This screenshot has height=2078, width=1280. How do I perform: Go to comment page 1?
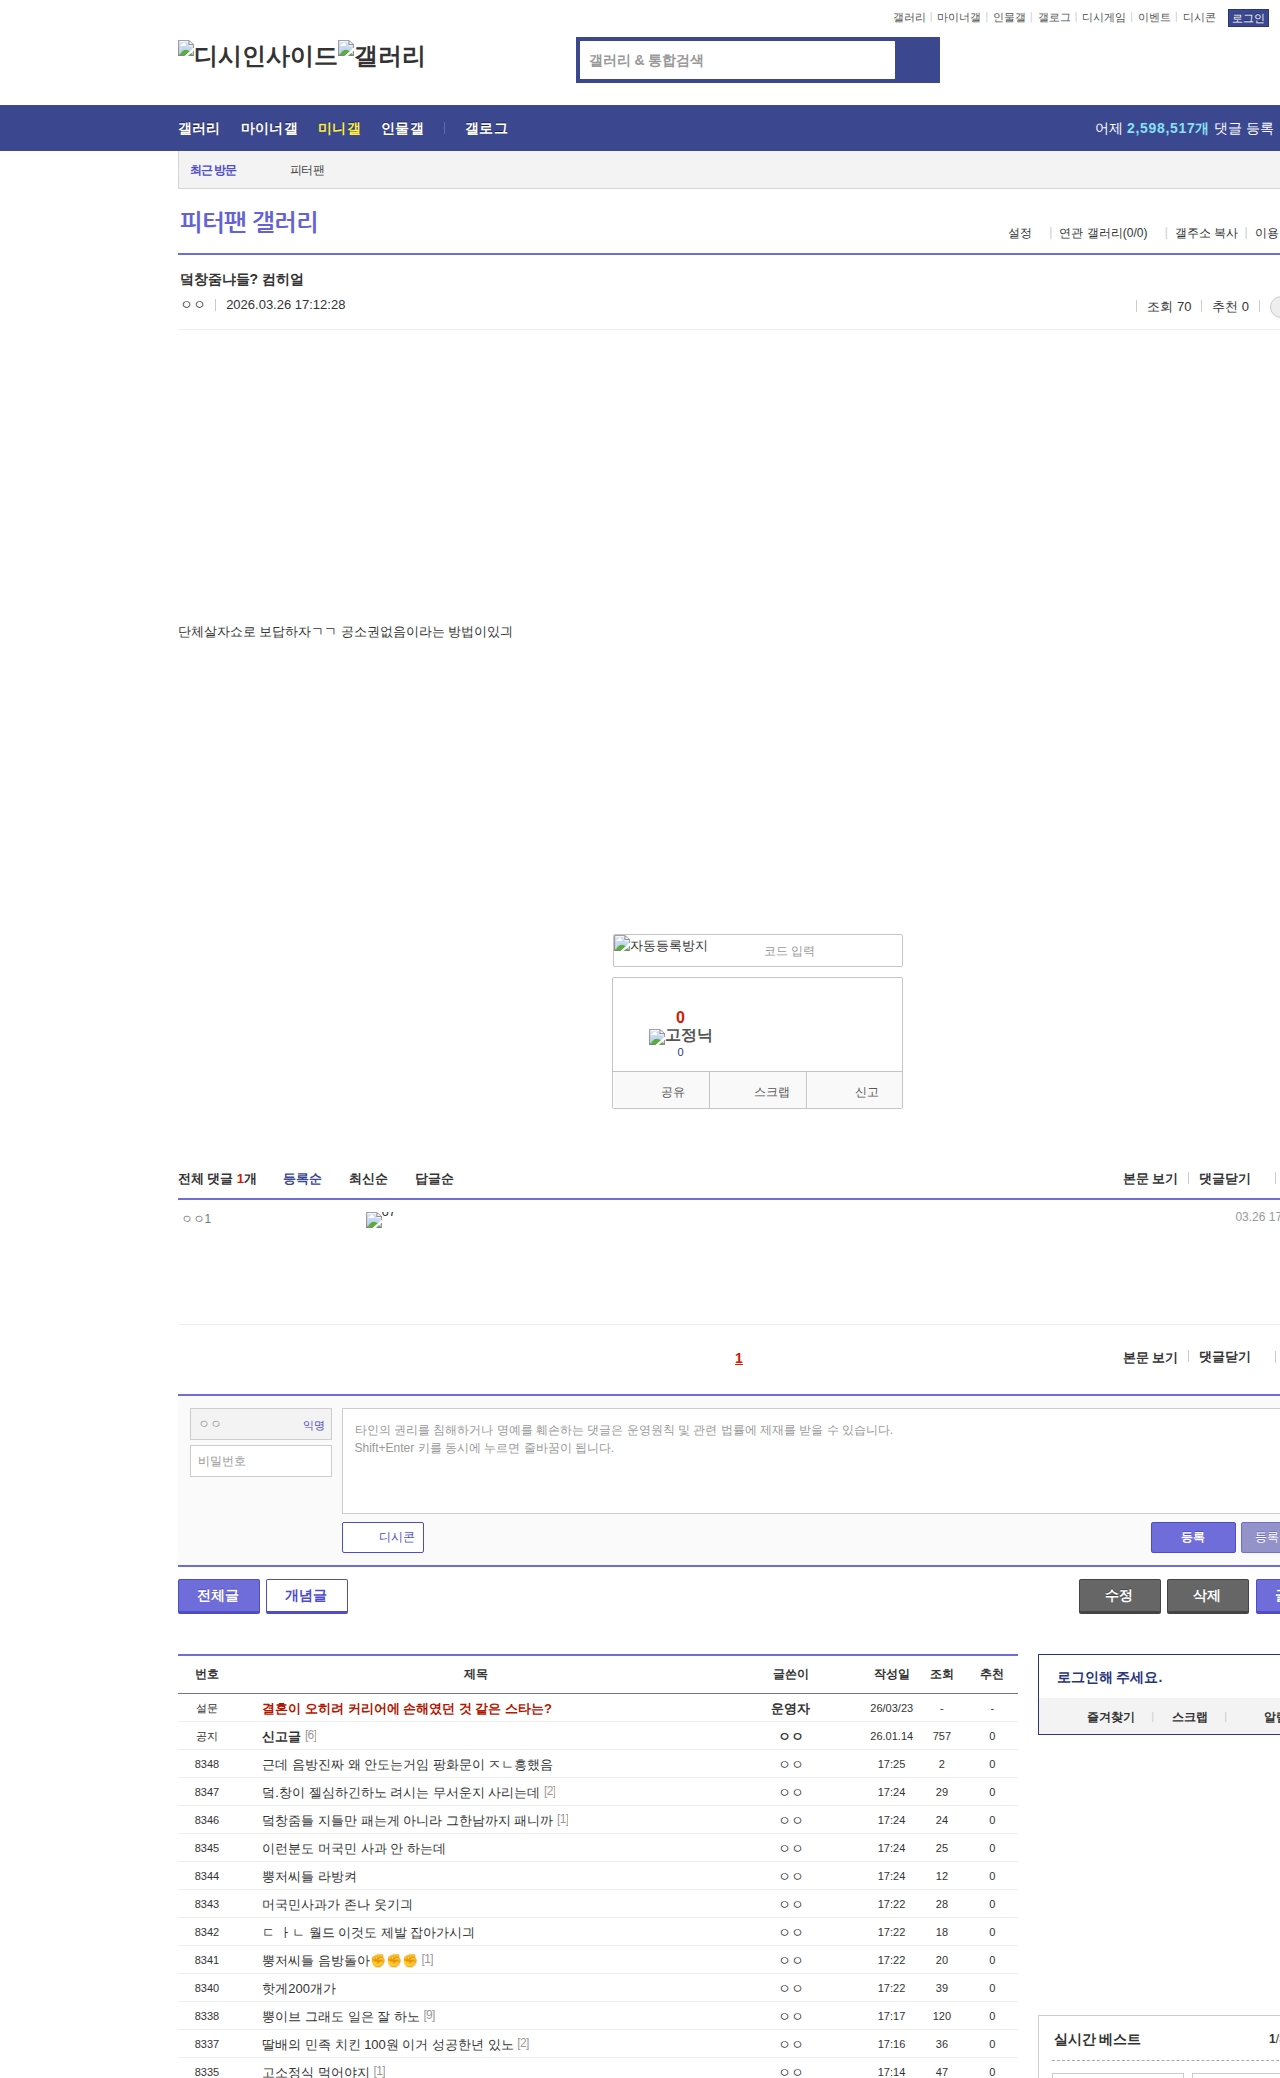point(739,1358)
